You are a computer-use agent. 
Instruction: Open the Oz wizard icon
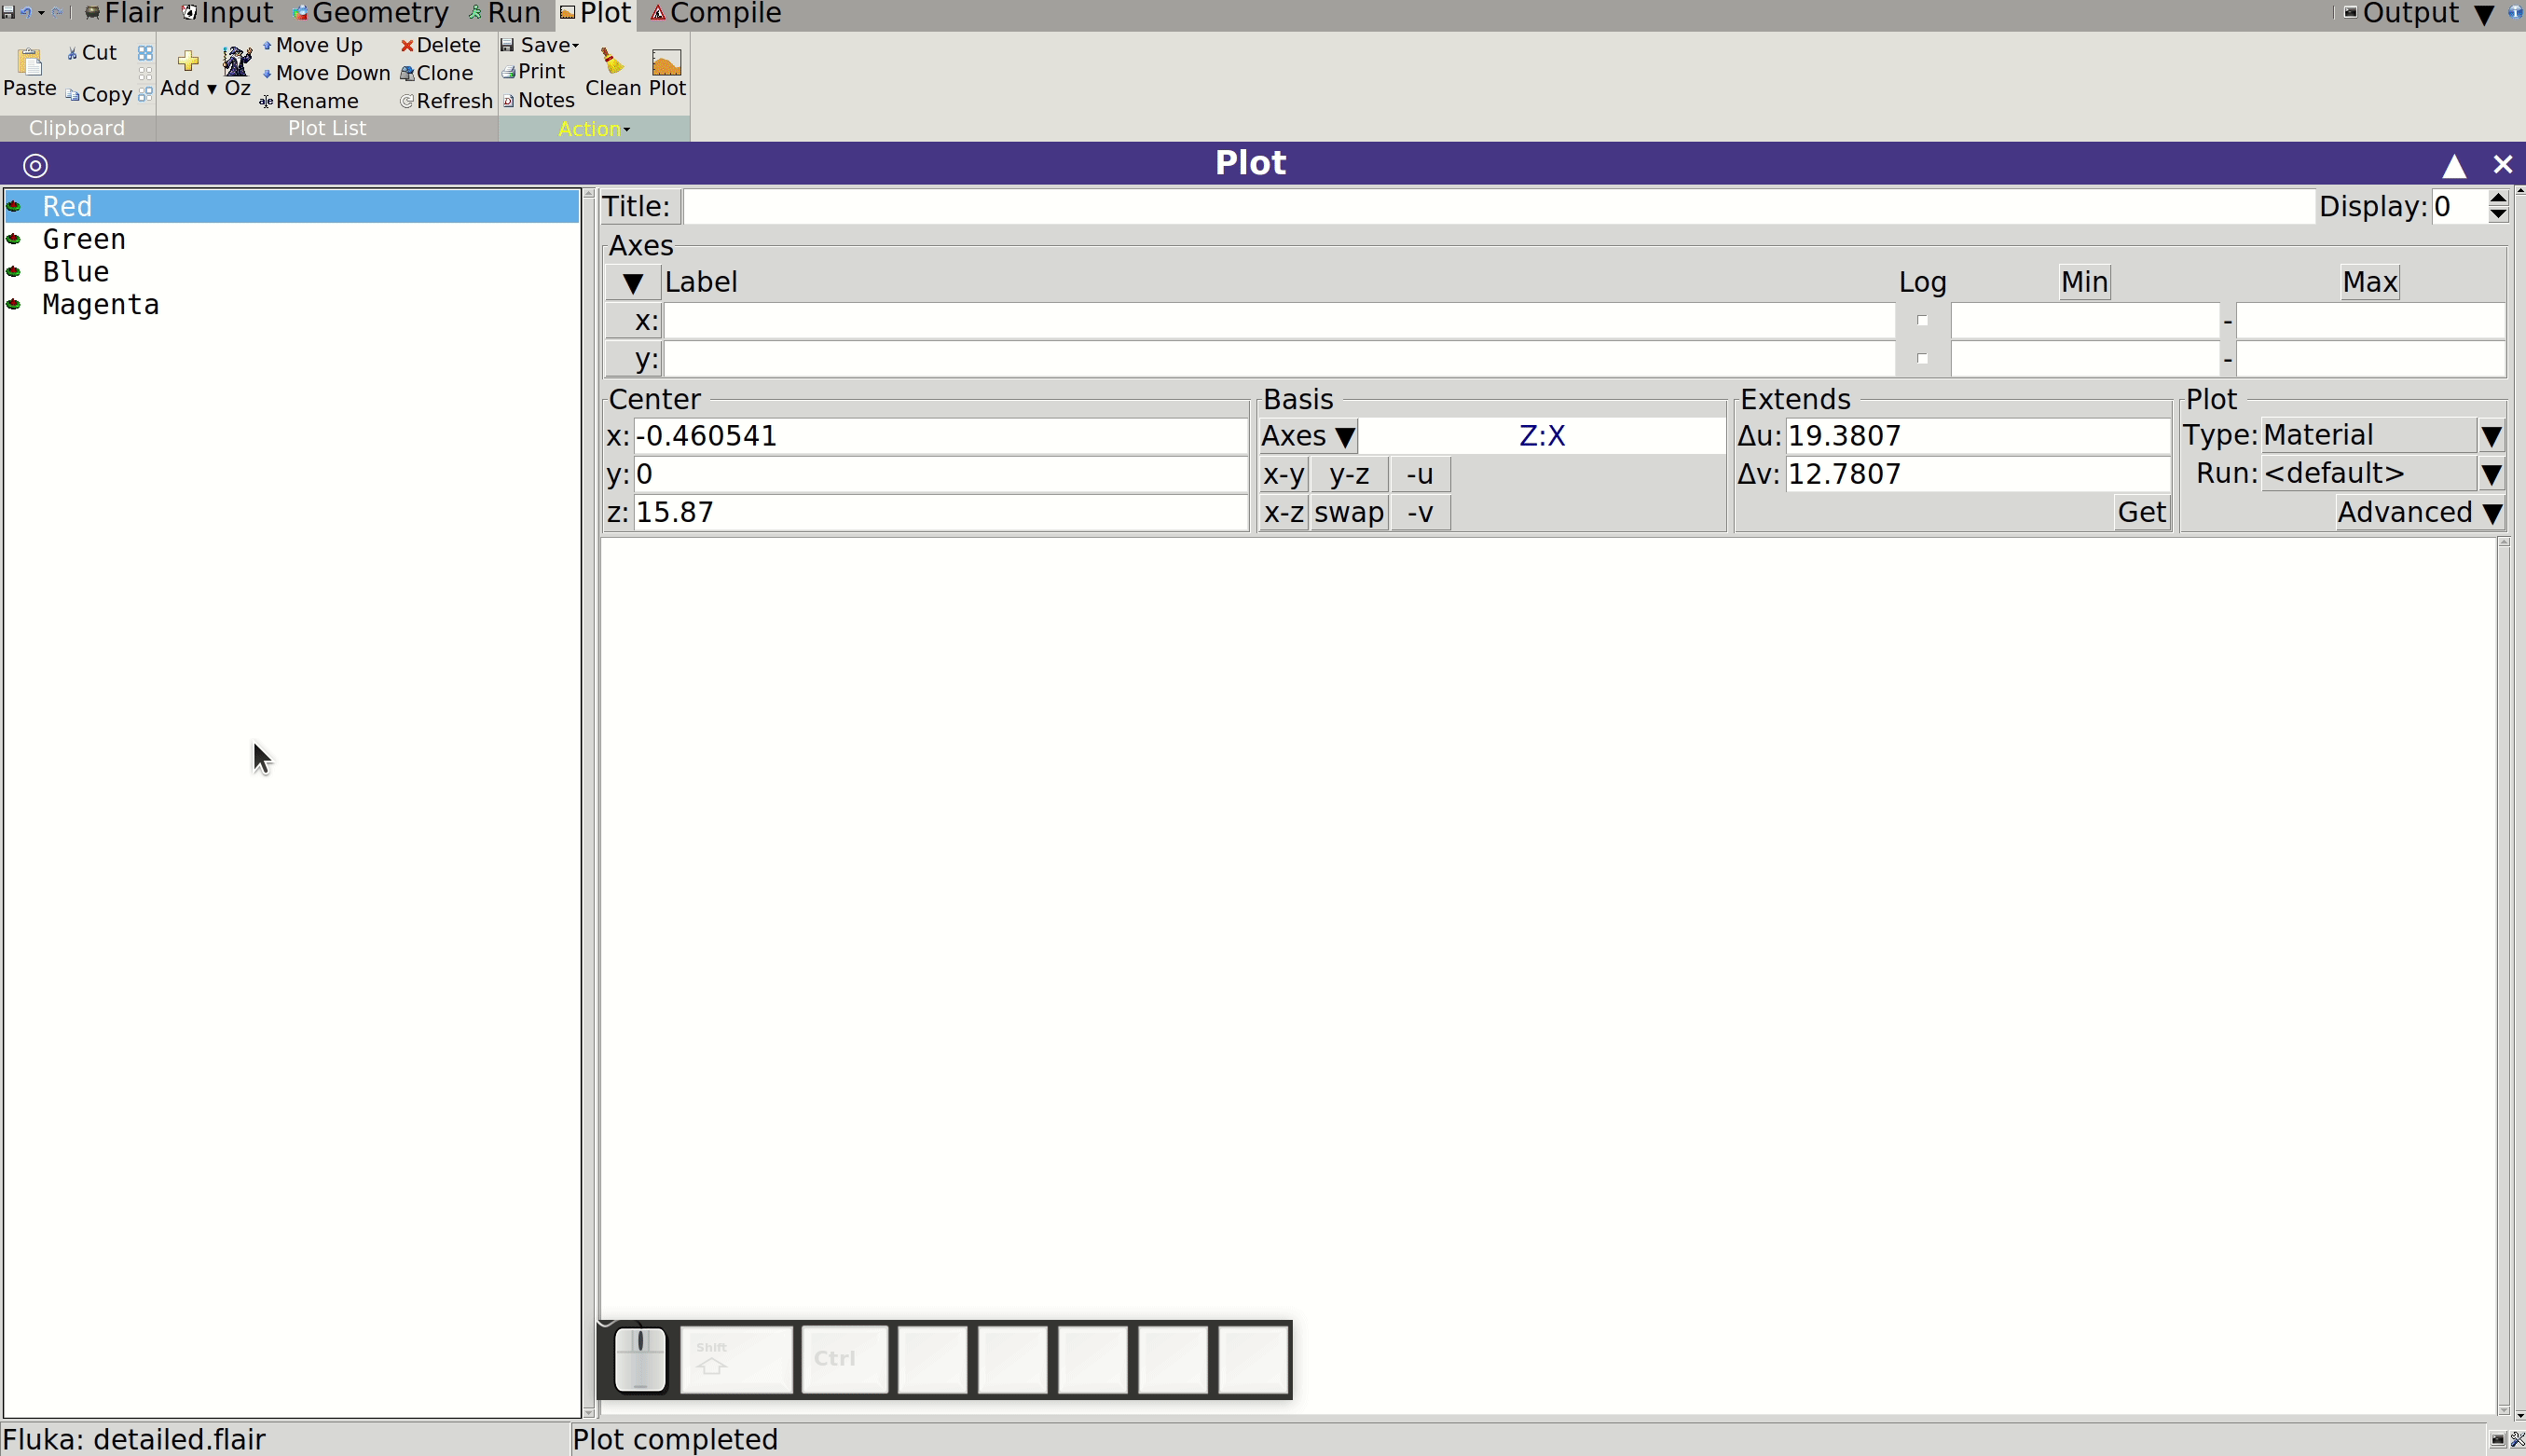[237, 62]
